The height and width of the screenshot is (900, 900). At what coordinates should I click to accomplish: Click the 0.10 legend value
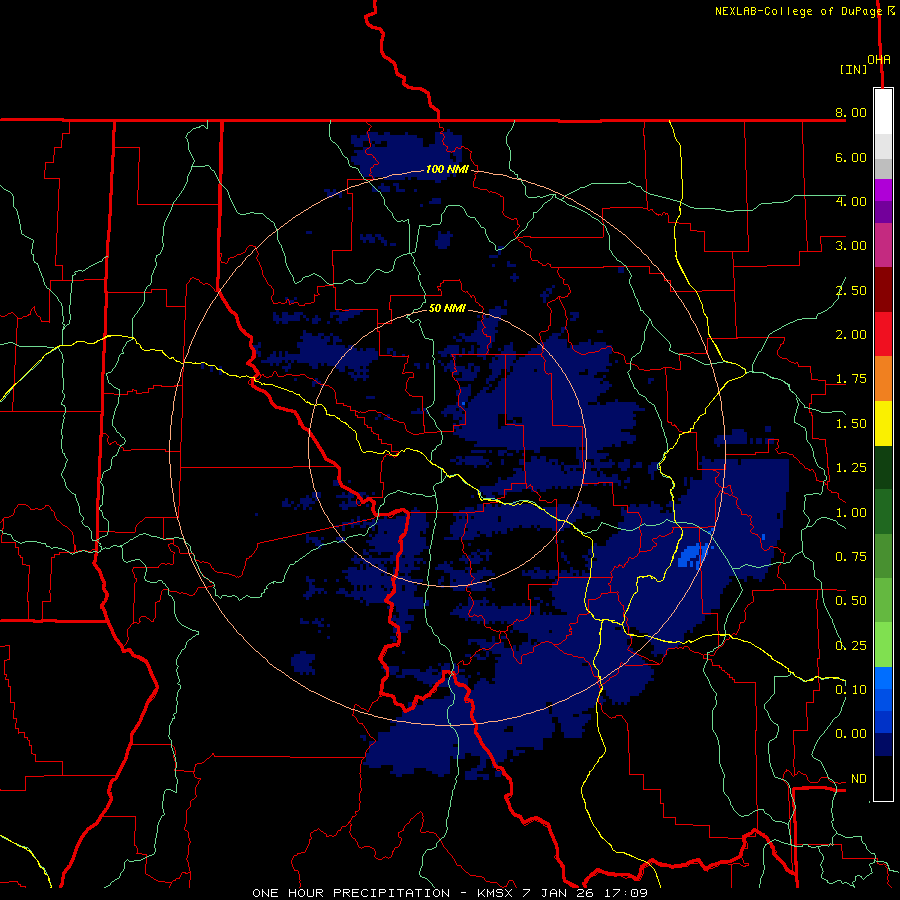point(851,690)
